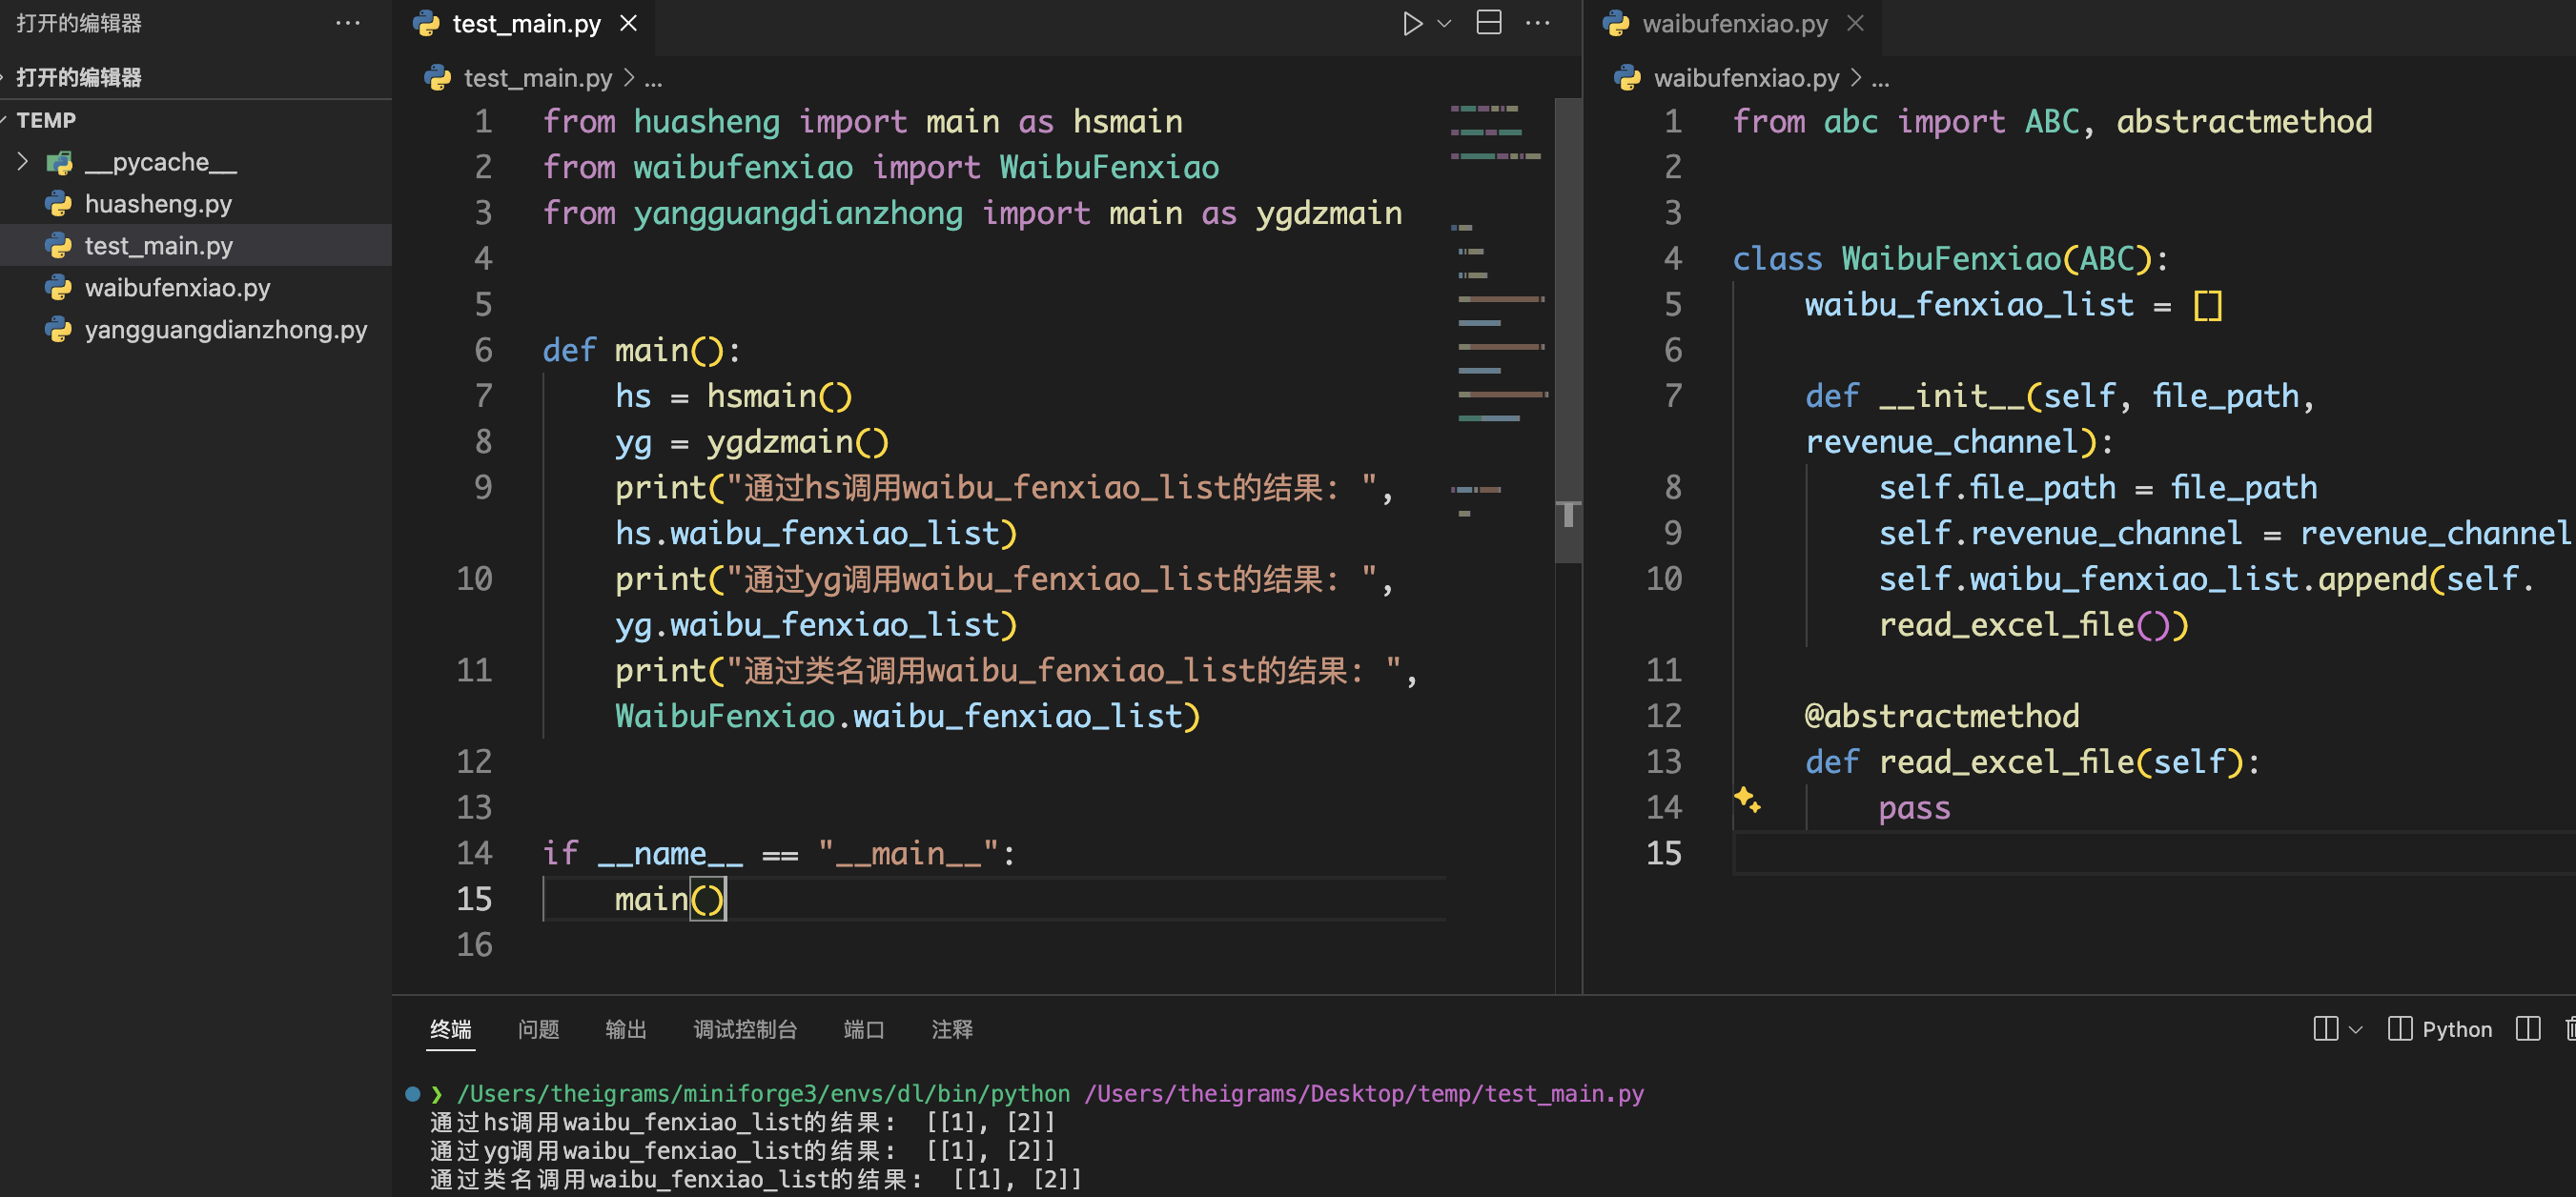Switch to the 调试控制台 tab
The image size is (2576, 1197).
745,1029
